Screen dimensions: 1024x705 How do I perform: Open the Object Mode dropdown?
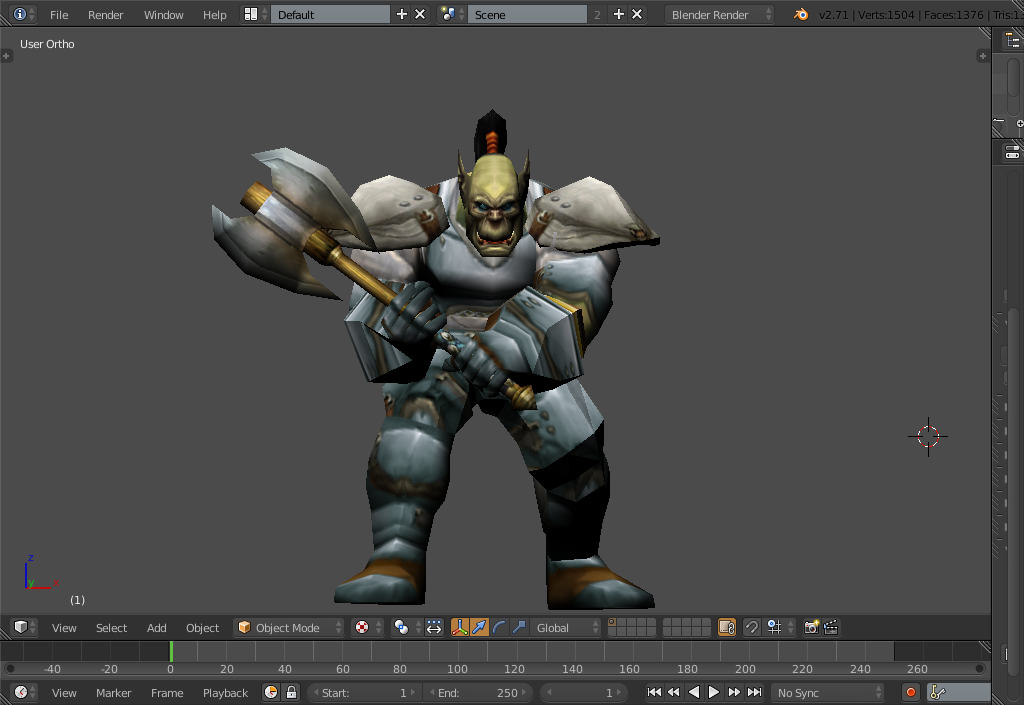click(289, 627)
